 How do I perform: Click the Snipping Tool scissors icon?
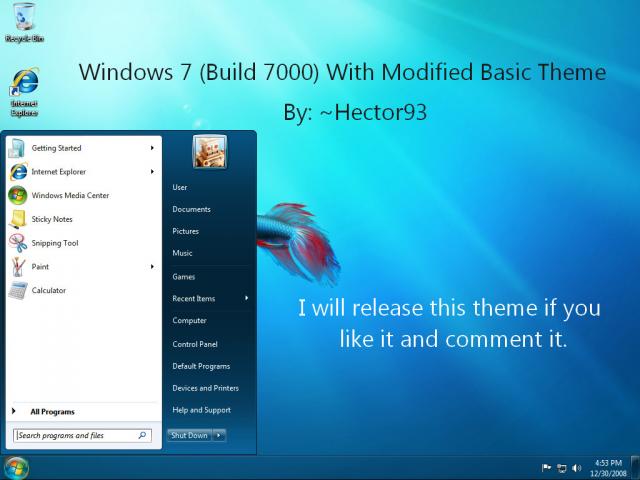[18, 243]
